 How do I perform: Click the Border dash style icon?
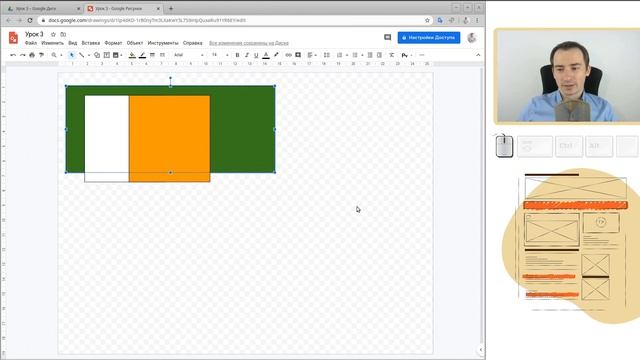click(162, 55)
